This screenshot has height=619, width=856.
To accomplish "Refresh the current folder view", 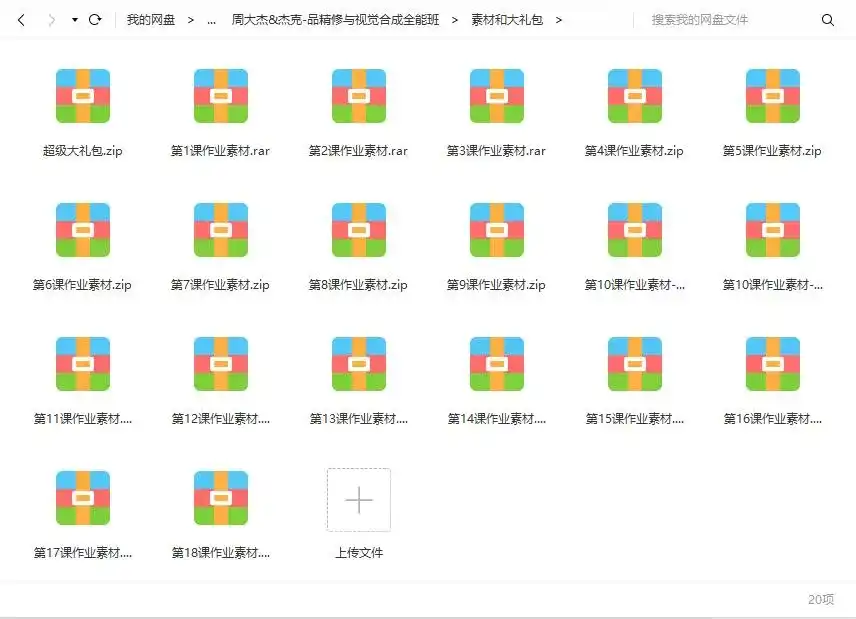I will click(95, 18).
